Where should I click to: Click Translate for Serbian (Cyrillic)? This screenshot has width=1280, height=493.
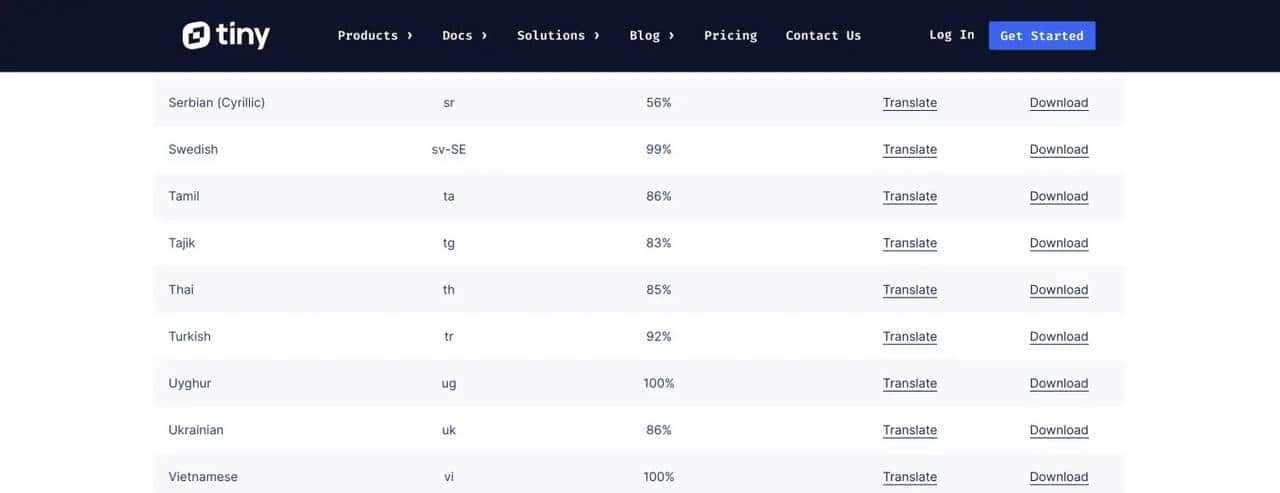click(x=909, y=103)
